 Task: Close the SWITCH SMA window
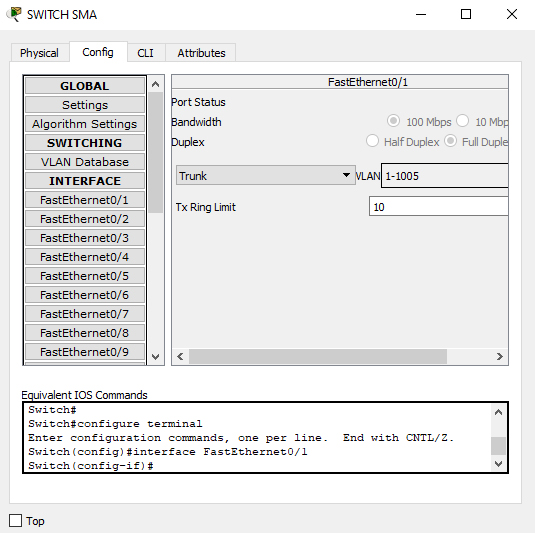(512, 14)
